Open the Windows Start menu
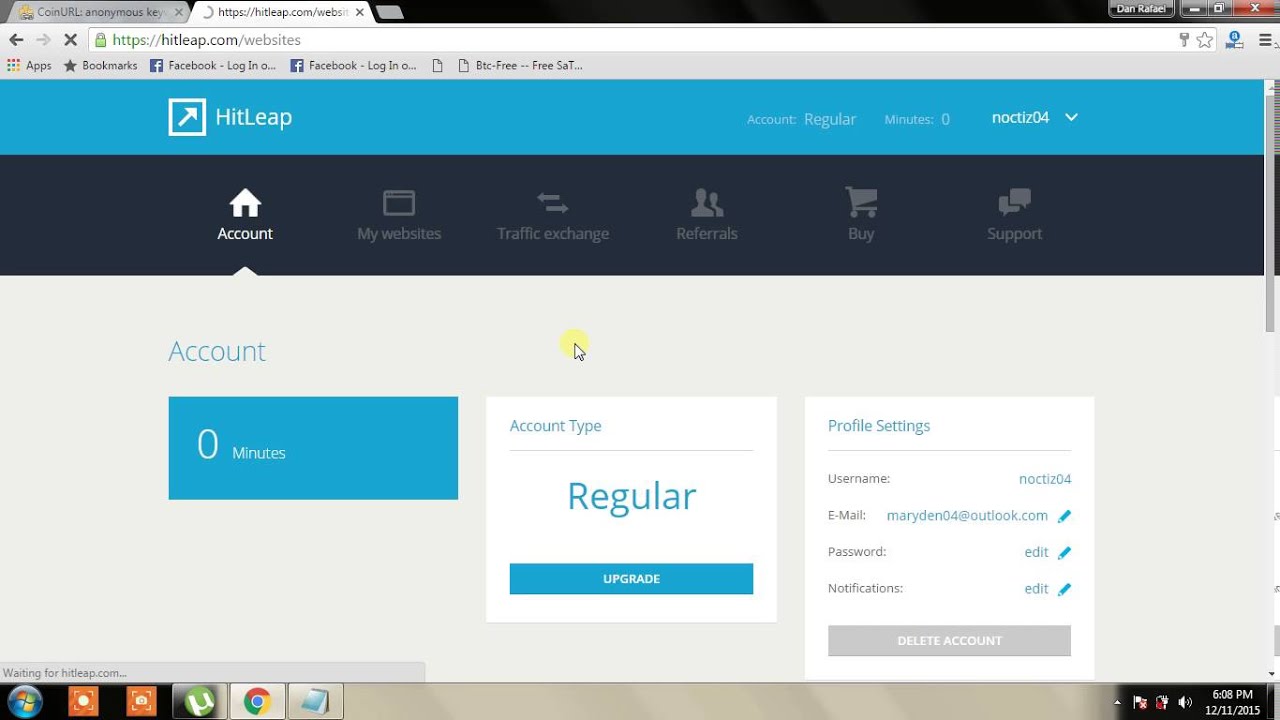The width and height of the screenshot is (1280, 720). click(x=24, y=701)
